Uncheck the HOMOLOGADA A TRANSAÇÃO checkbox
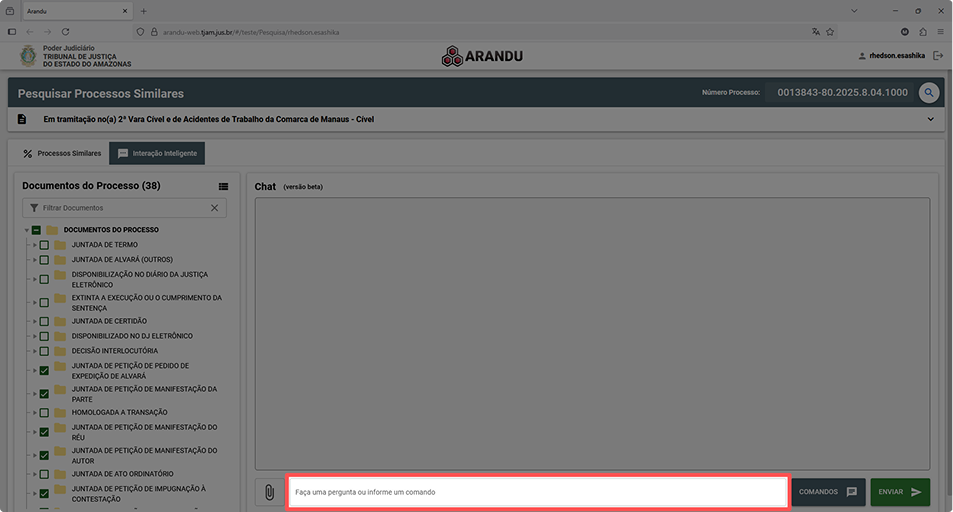This screenshot has height=512, width=953. pyautogui.click(x=44, y=412)
